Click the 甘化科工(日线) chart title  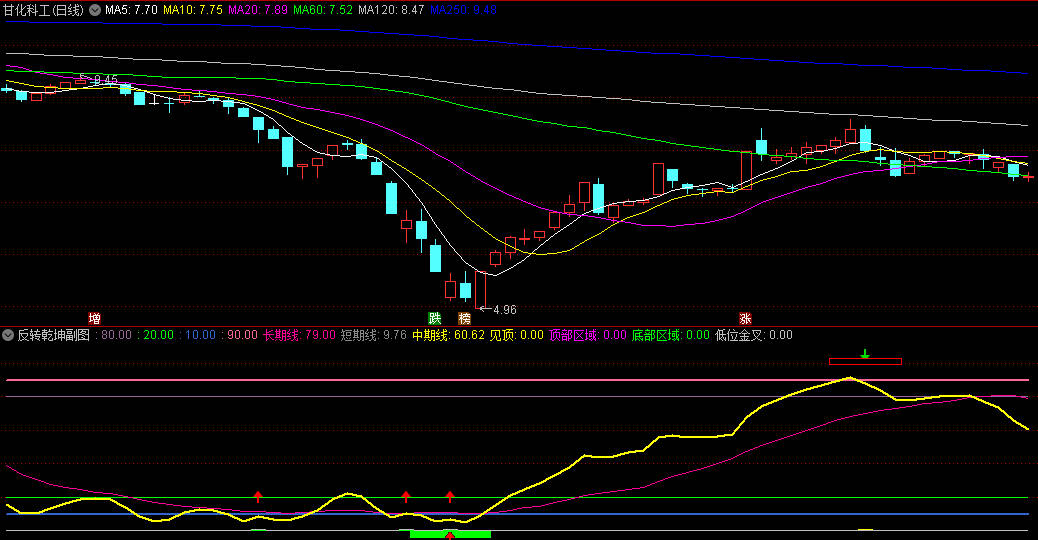click(44, 10)
